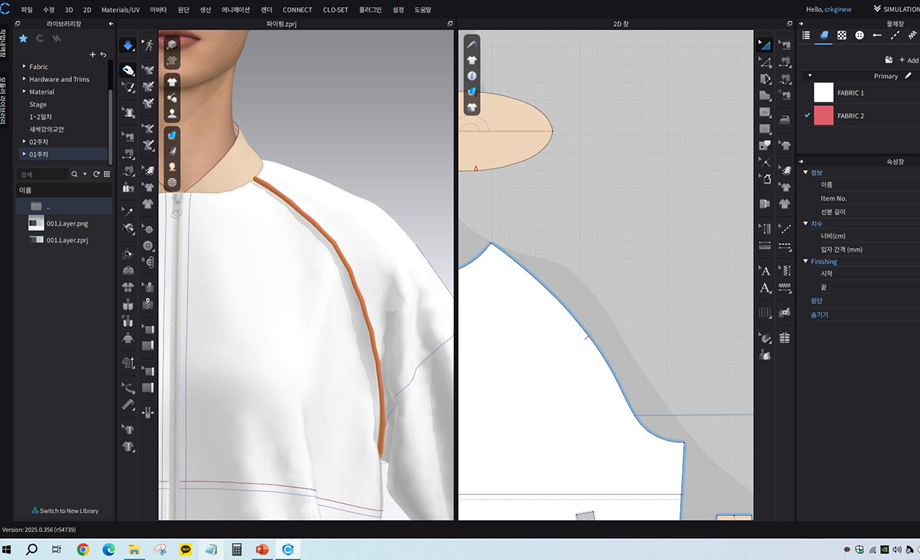Viewport: 920px width, 560px height.
Task: Open KakaoTalk from the Windows taskbar
Action: 185,549
